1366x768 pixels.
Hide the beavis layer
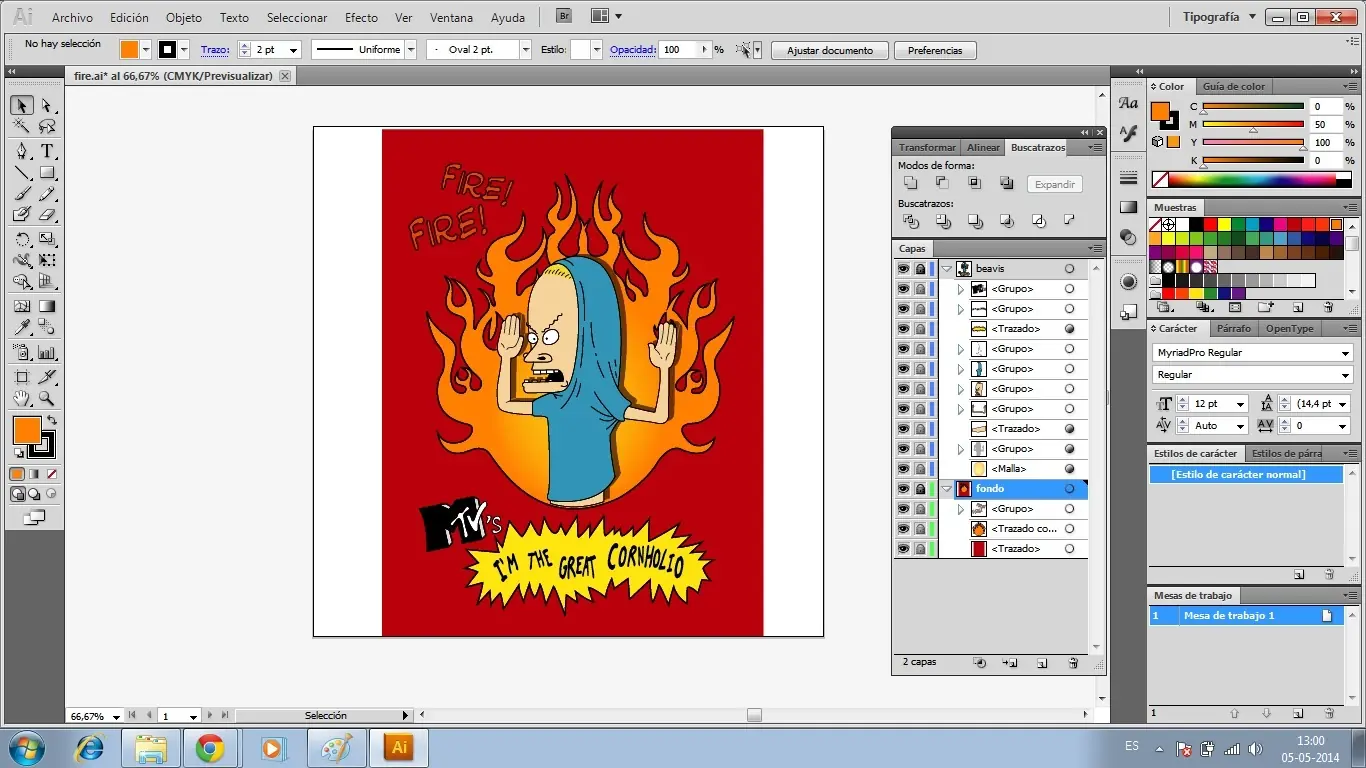tap(903, 269)
